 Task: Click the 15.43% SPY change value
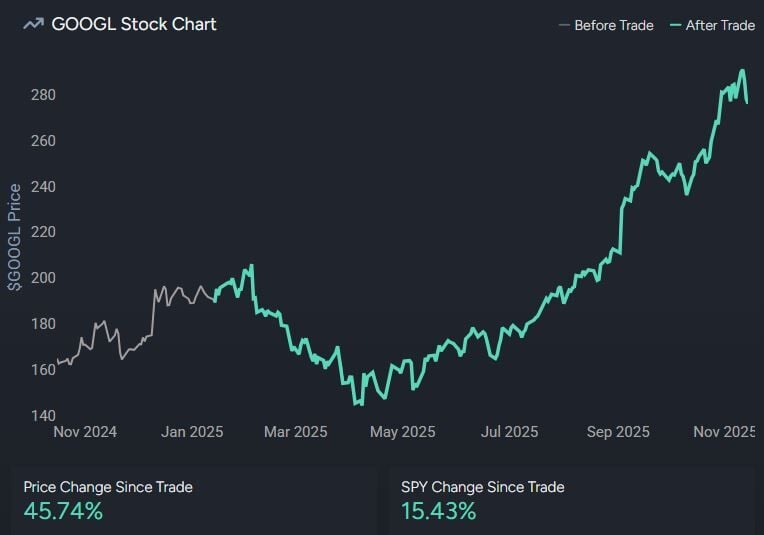[x=438, y=511]
